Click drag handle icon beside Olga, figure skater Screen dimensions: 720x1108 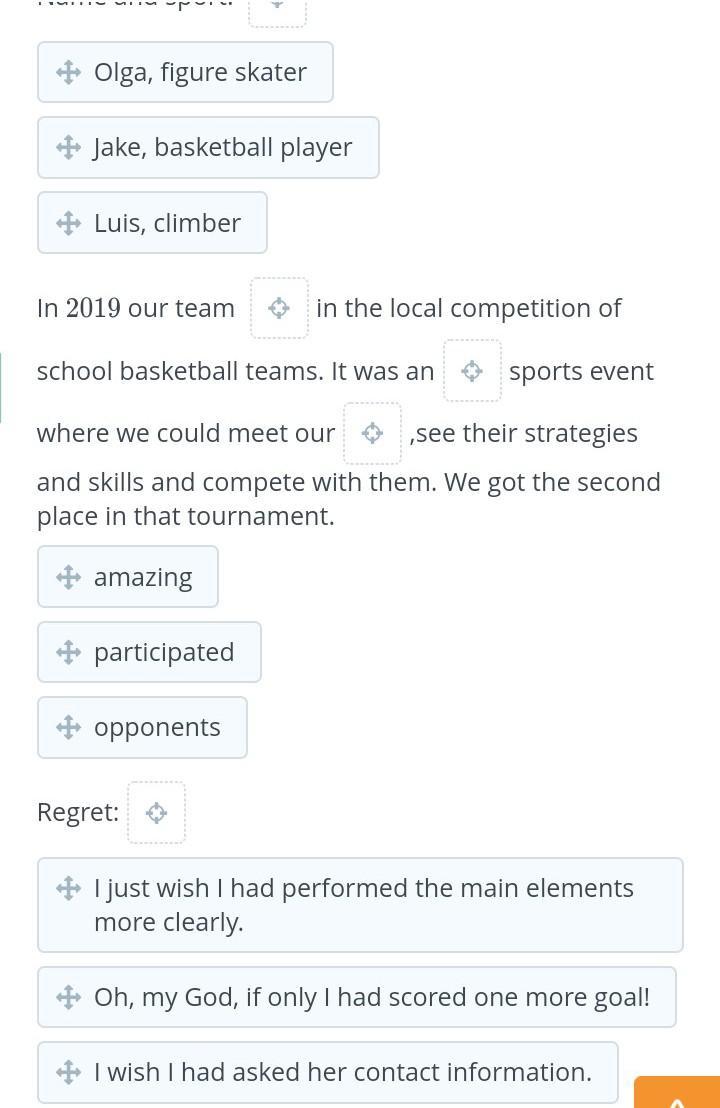[68, 72]
